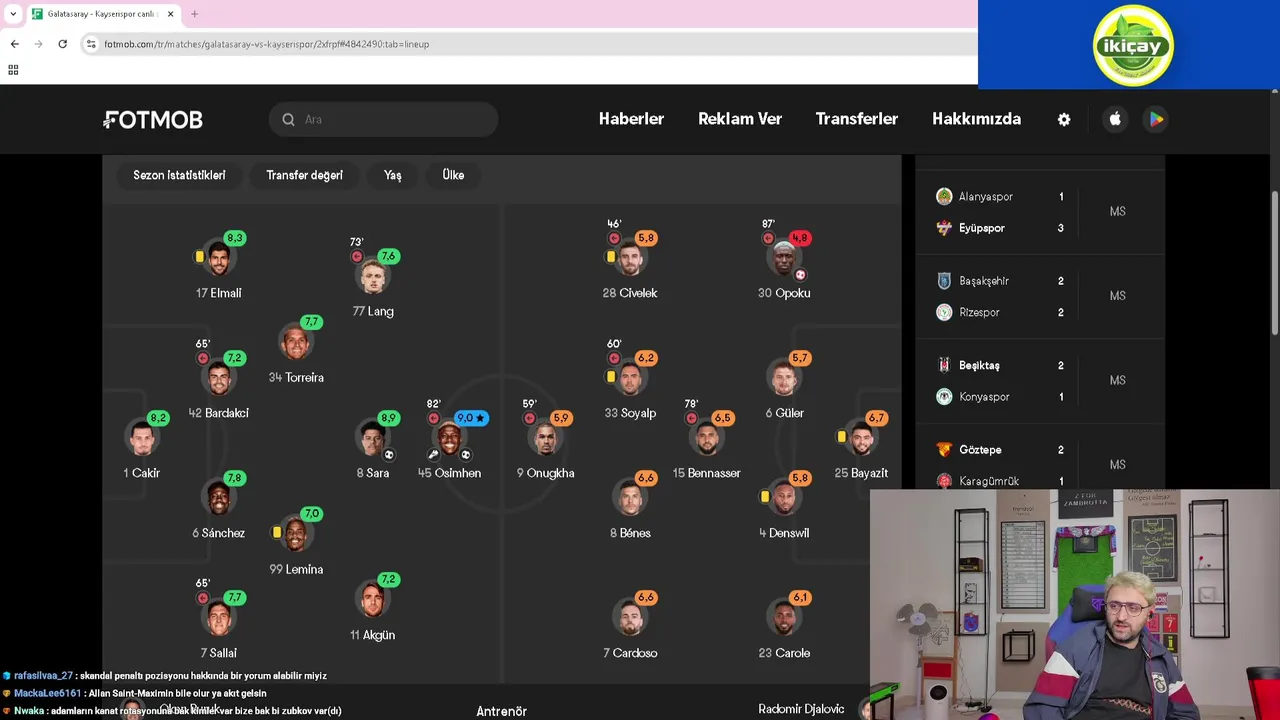The image size is (1280, 720).
Task: Select the Transfer değeri filter
Action: [304, 175]
